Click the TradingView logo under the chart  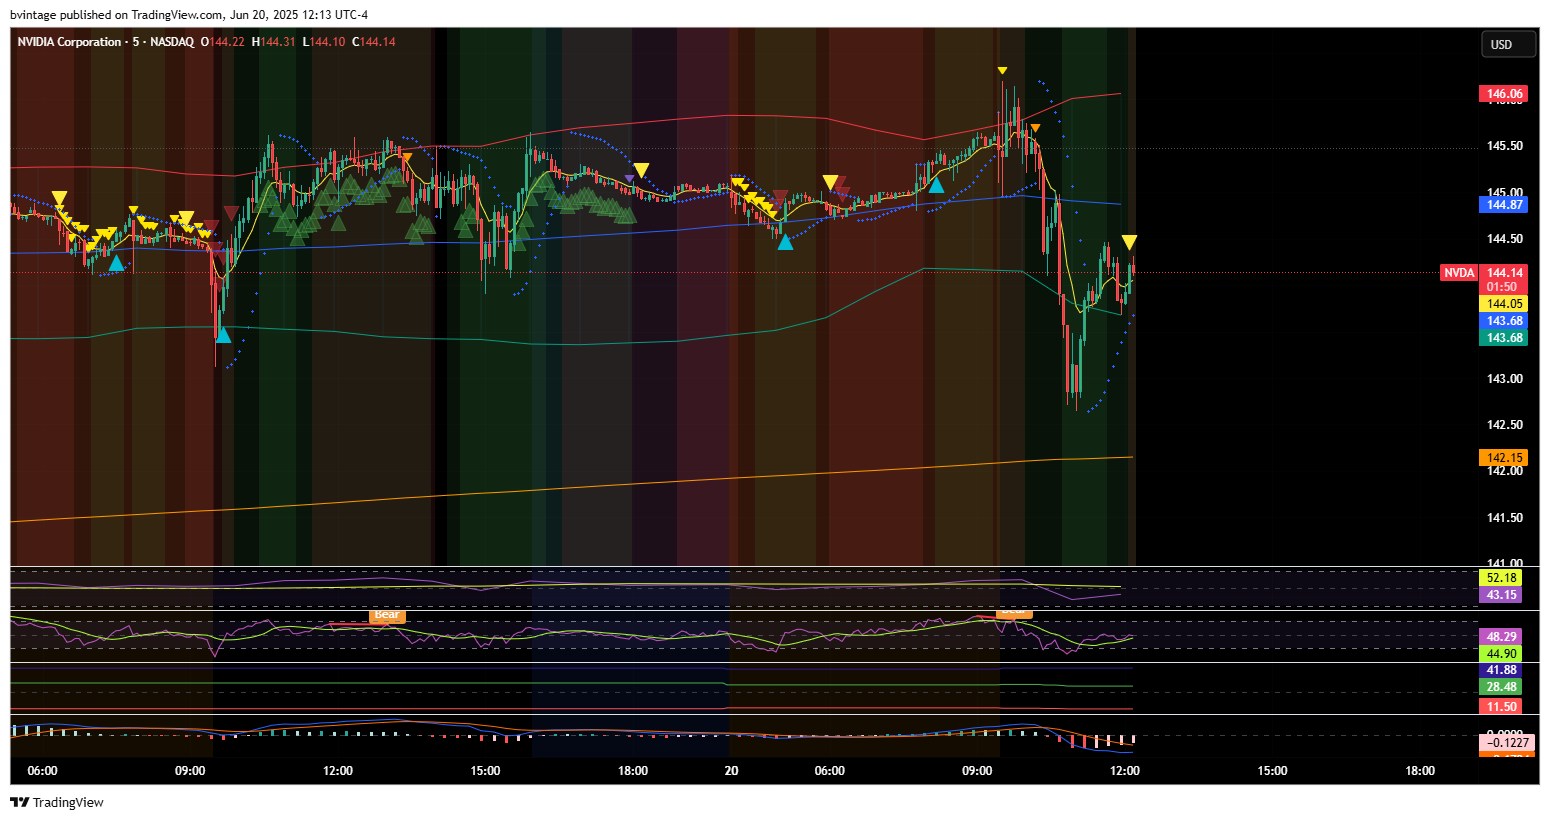click(x=57, y=802)
